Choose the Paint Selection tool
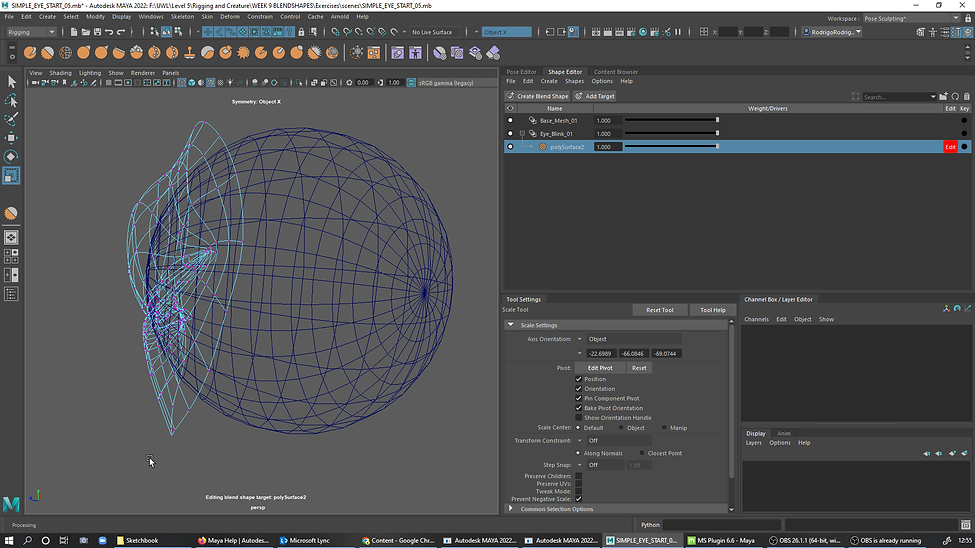The image size is (975, 548). [11, 119]
